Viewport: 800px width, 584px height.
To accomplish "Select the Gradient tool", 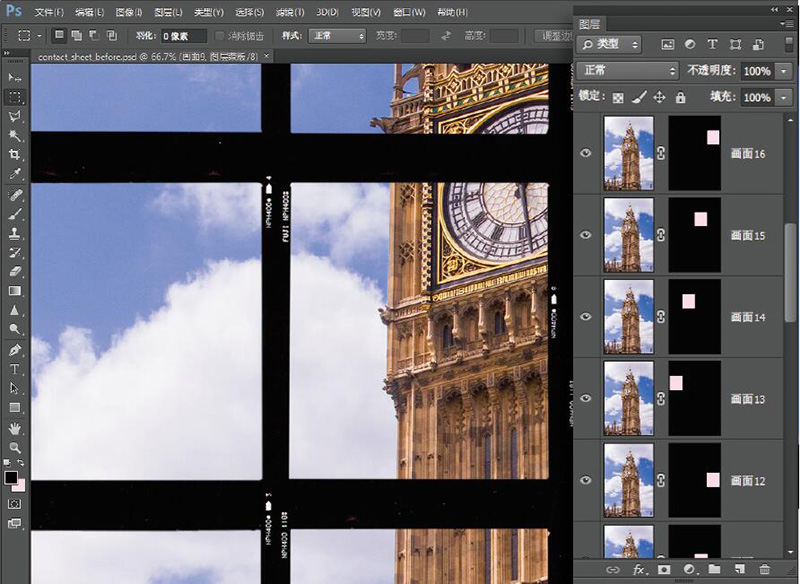I will [x=15, y=291].
